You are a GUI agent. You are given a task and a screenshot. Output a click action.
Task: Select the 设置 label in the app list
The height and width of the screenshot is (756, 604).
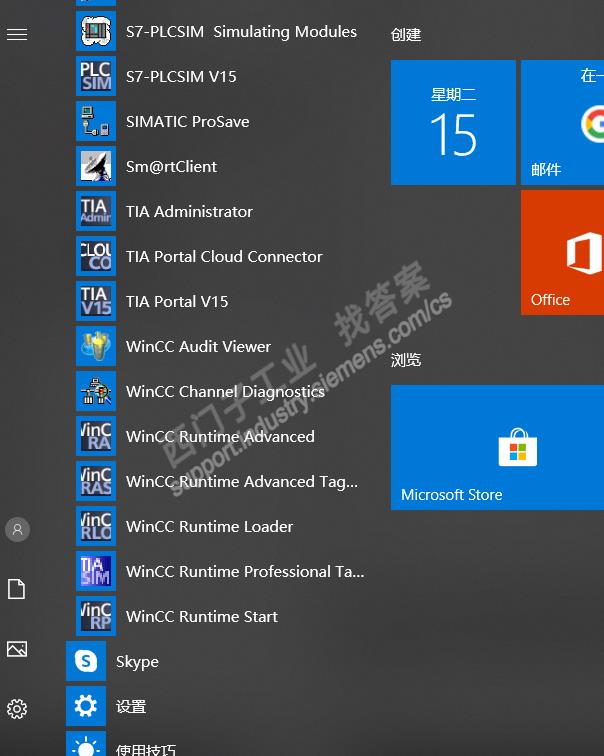(131, 707)
